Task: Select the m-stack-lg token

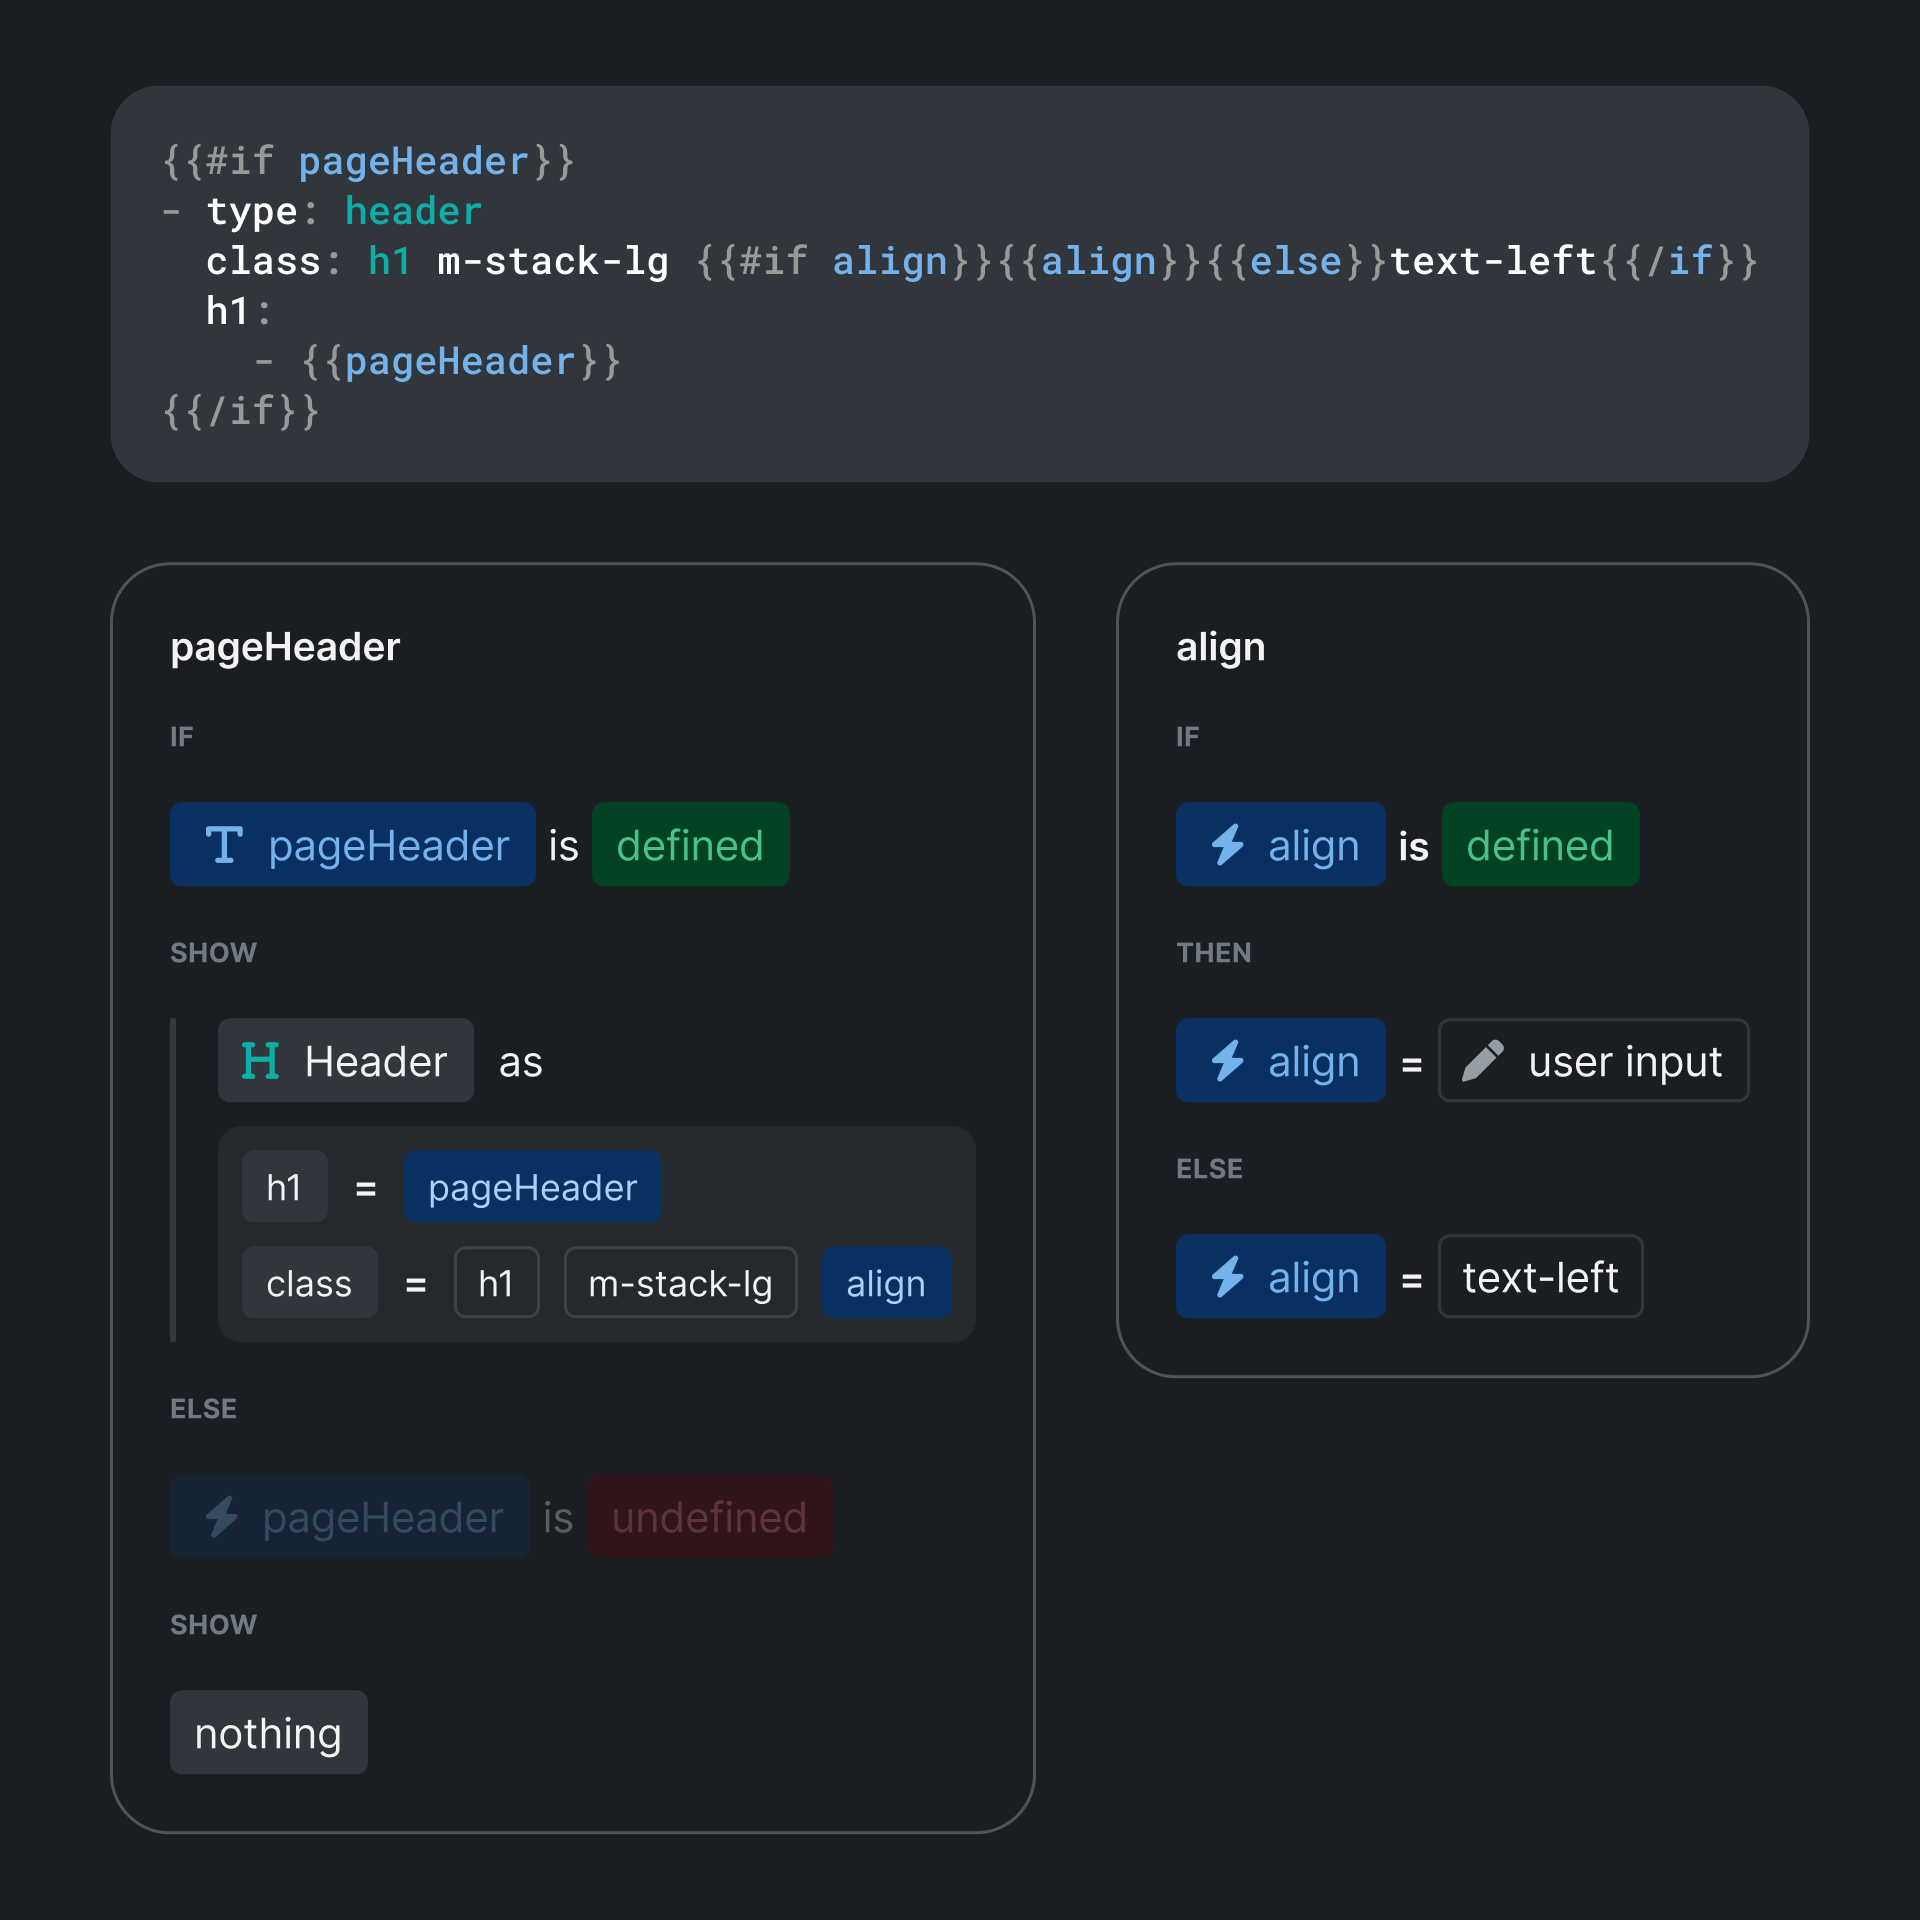Action: [x=680, y=1283]
